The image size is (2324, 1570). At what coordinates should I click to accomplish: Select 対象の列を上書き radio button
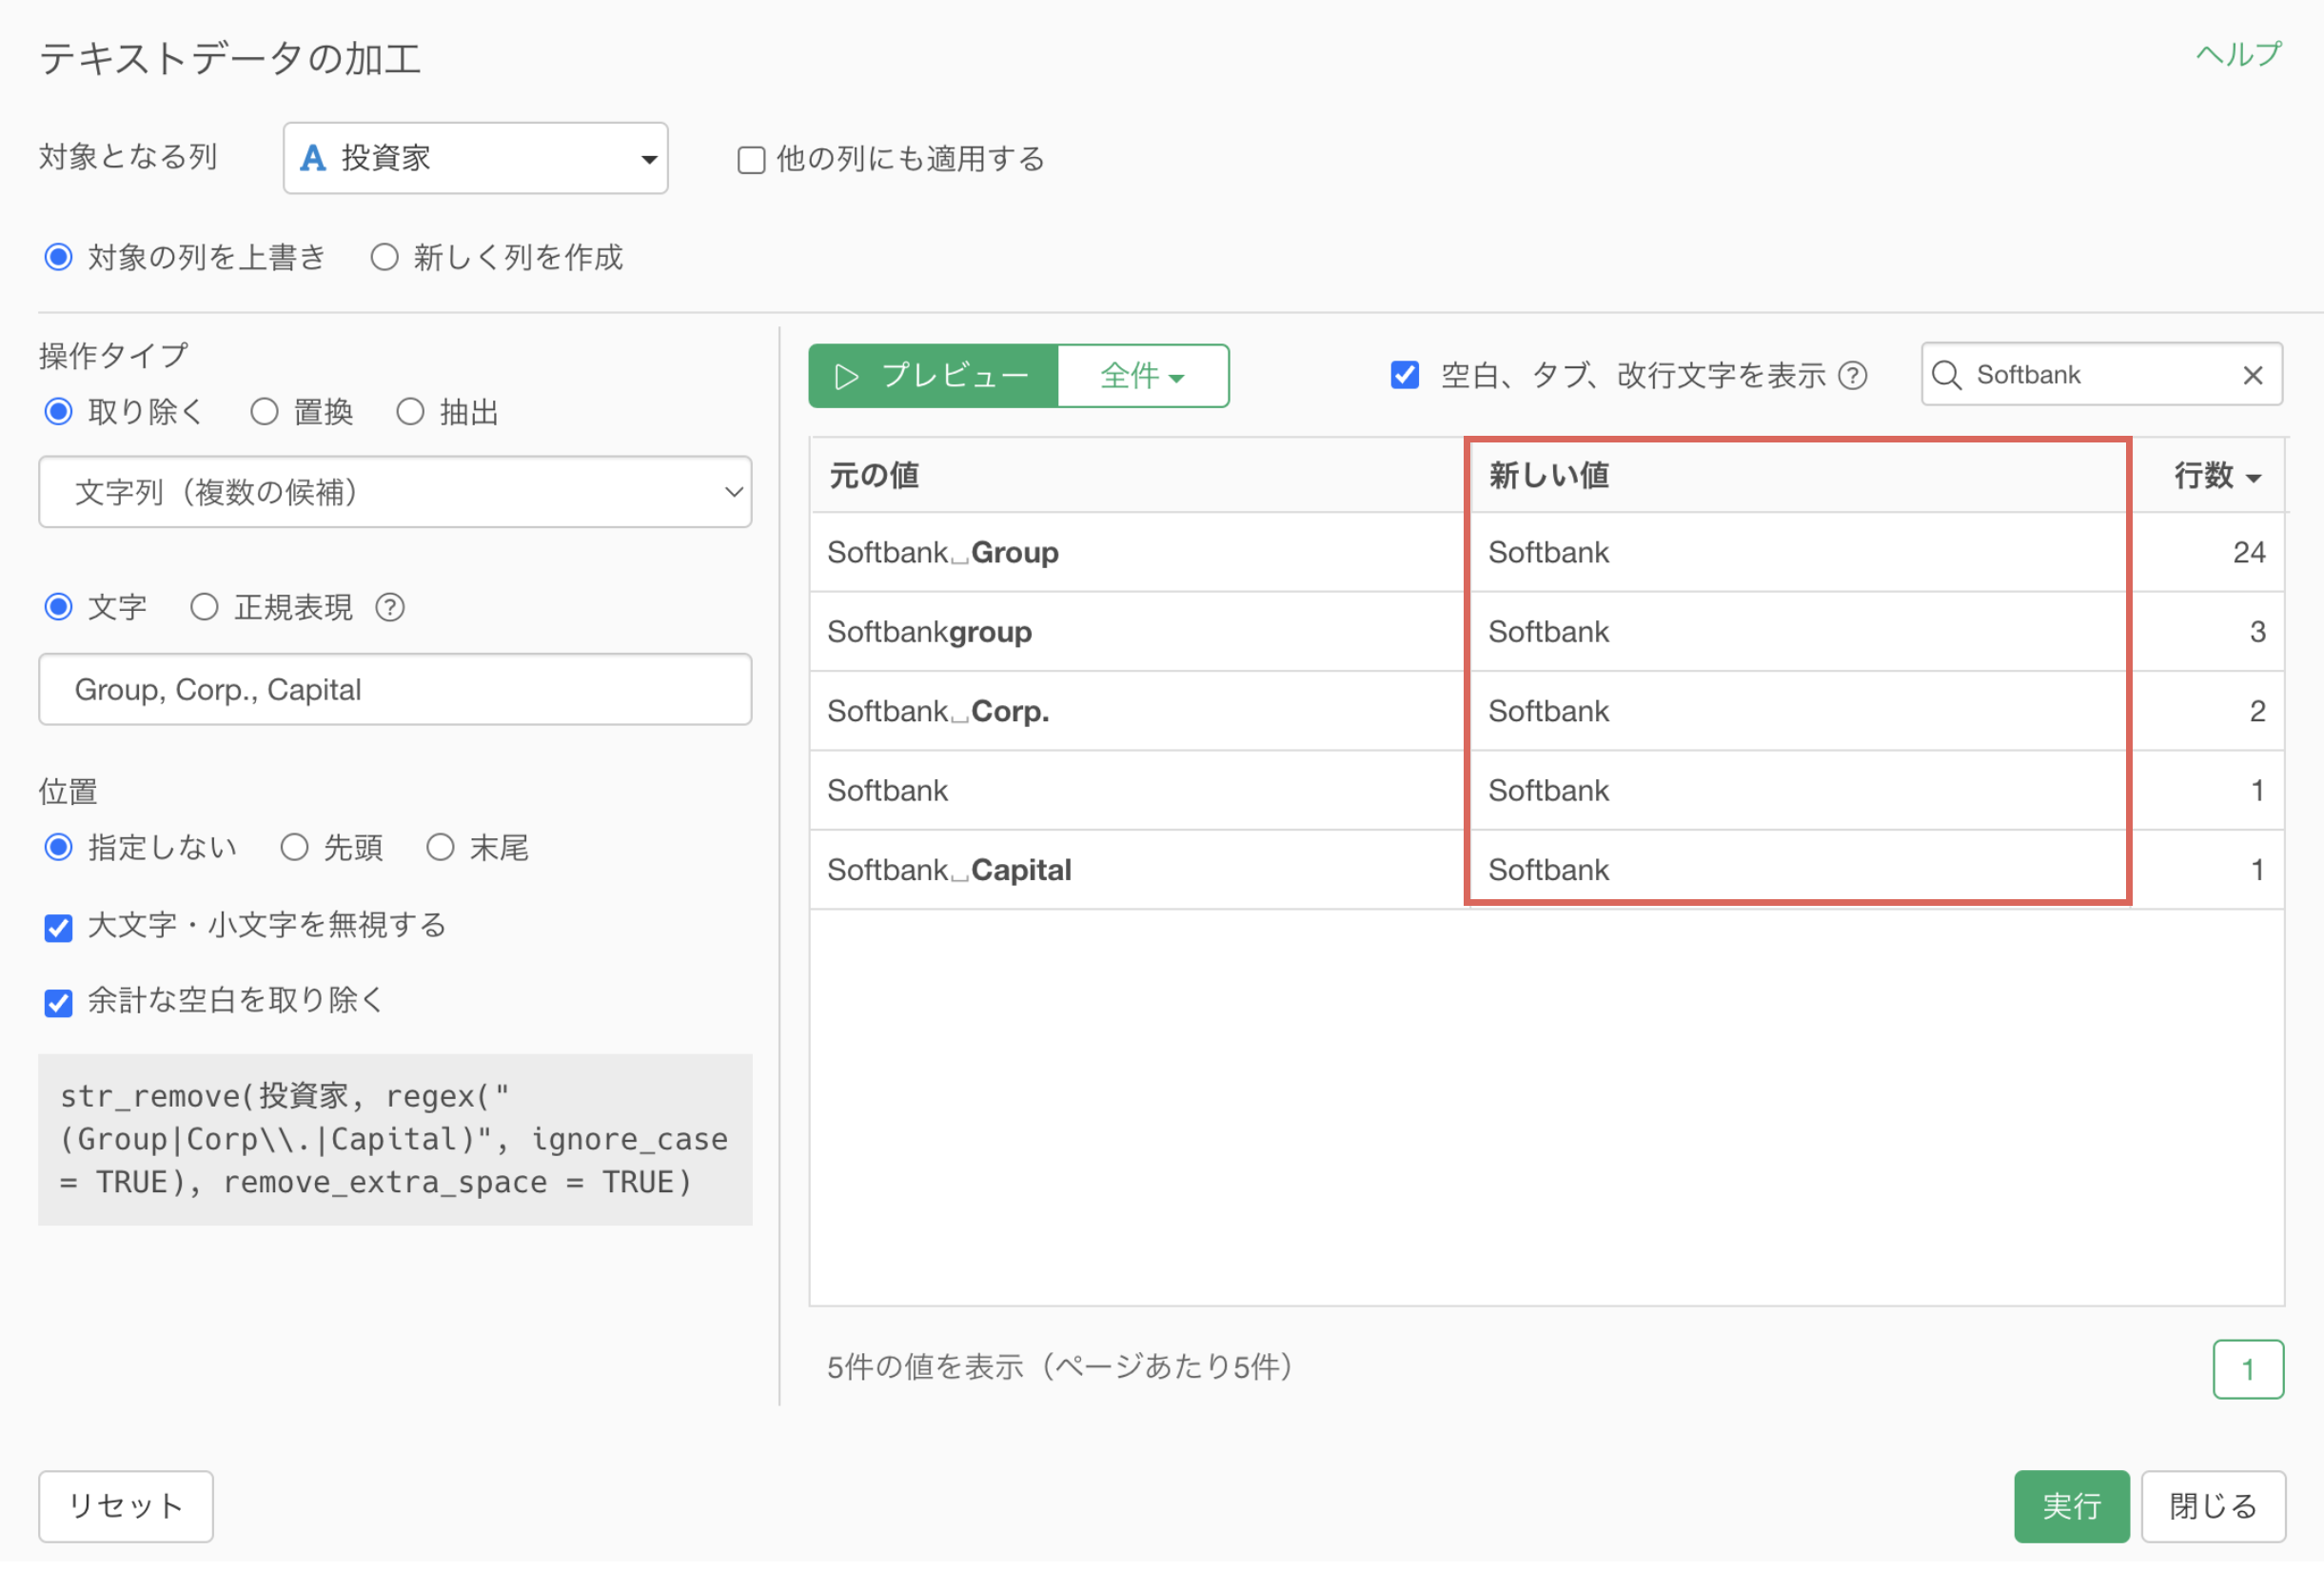coord(59,257)
